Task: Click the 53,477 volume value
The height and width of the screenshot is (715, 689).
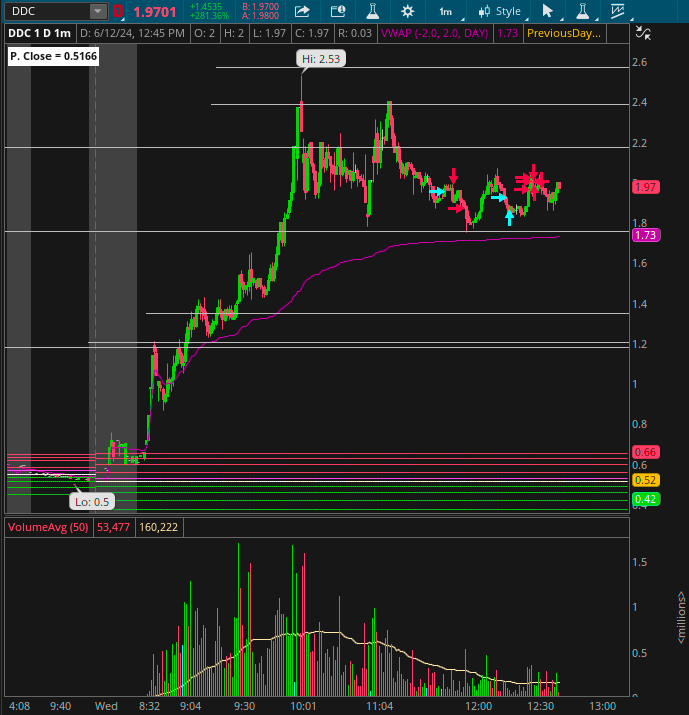Action: 114,527
